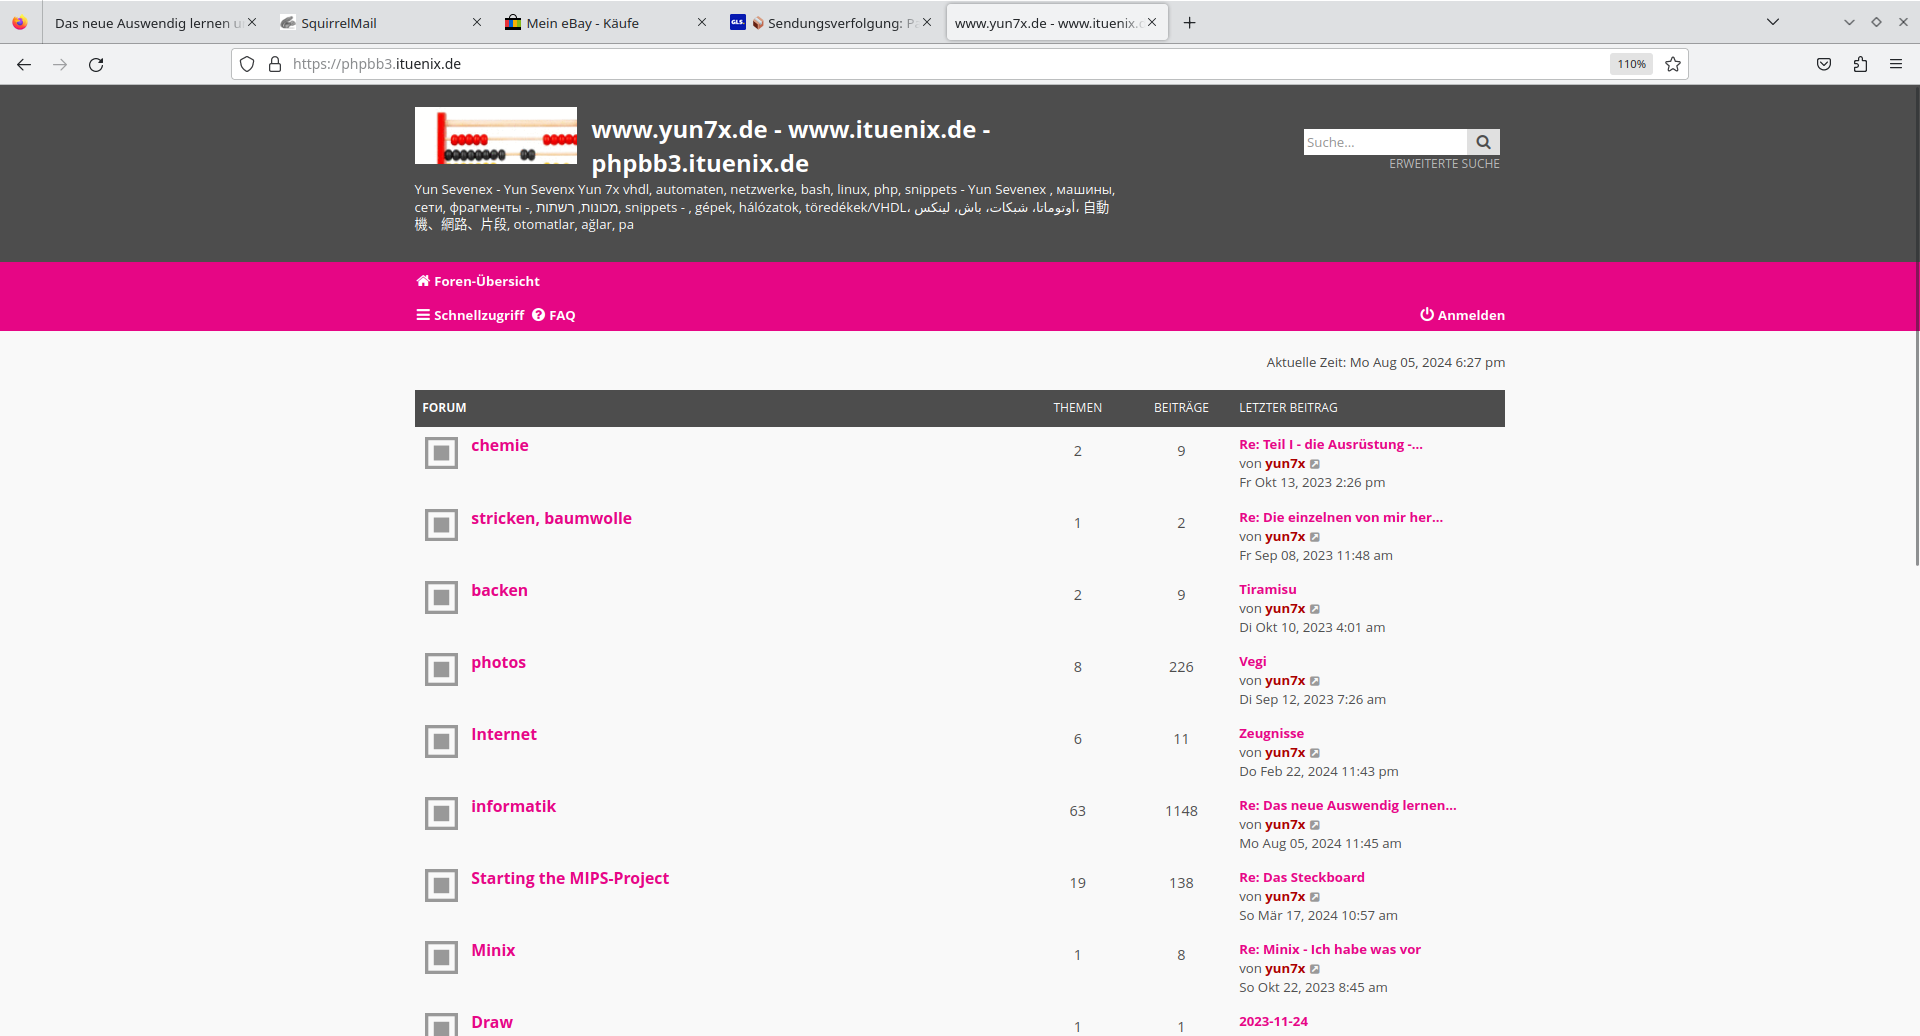Screen dimensions: 1920x1036
Task: Click the chemie forum status icon
Action: 441,453
